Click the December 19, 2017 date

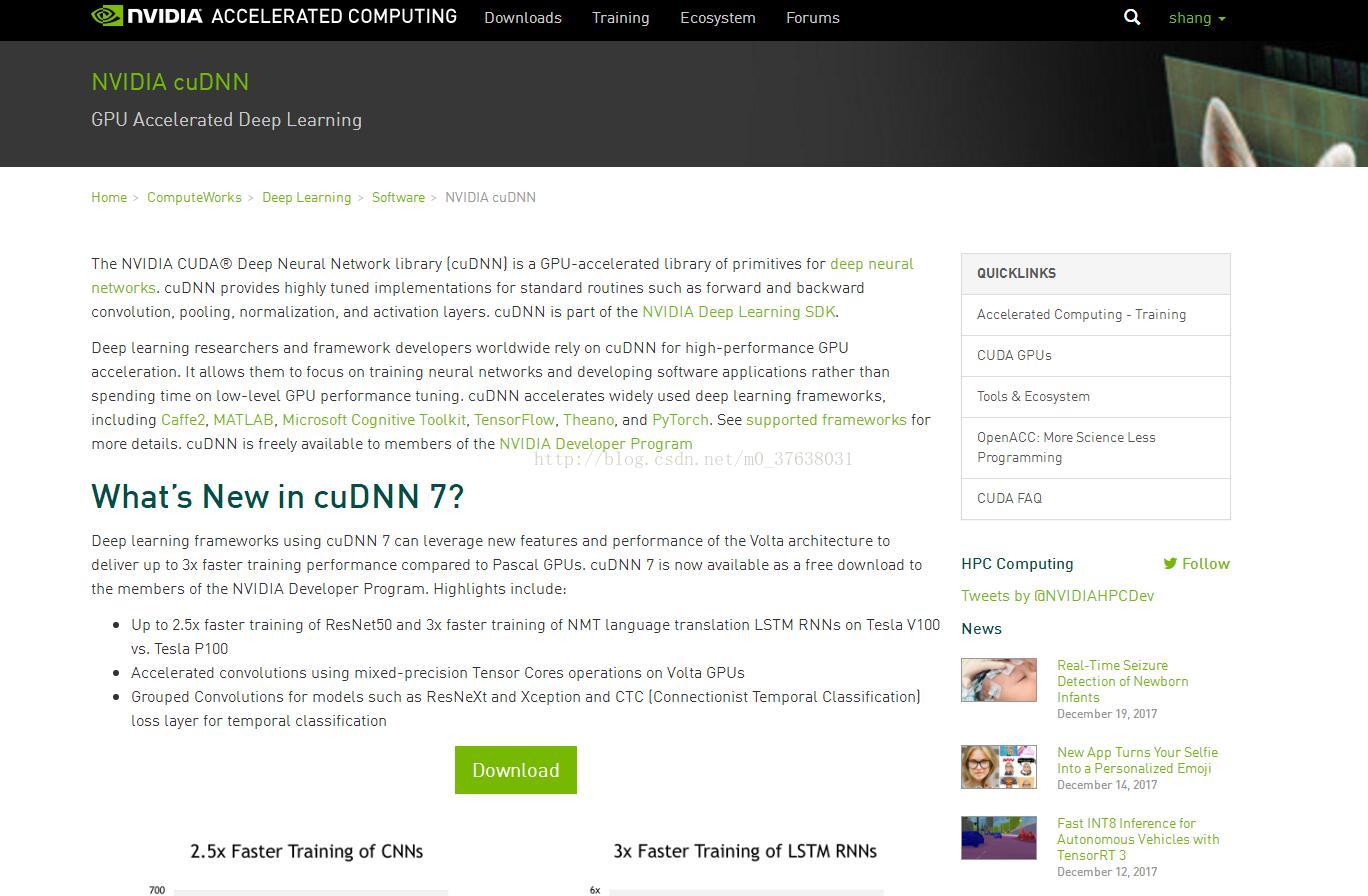click(x=1107, y=714)
